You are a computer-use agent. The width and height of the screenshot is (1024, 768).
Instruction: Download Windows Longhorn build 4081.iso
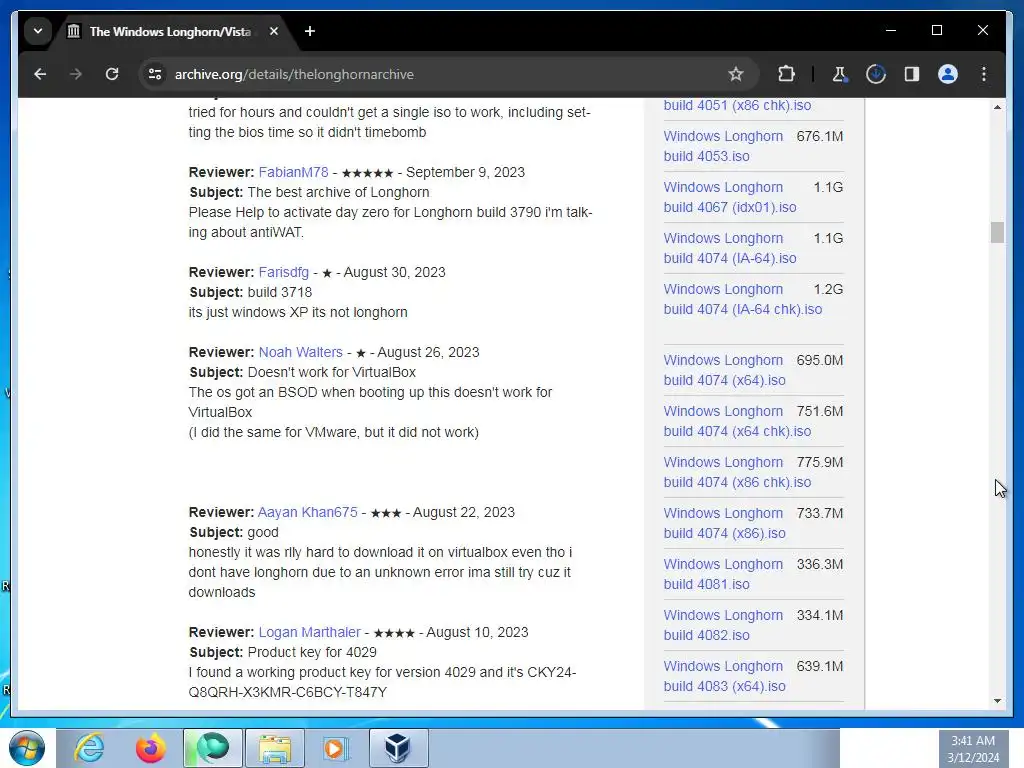pos(723,574)
